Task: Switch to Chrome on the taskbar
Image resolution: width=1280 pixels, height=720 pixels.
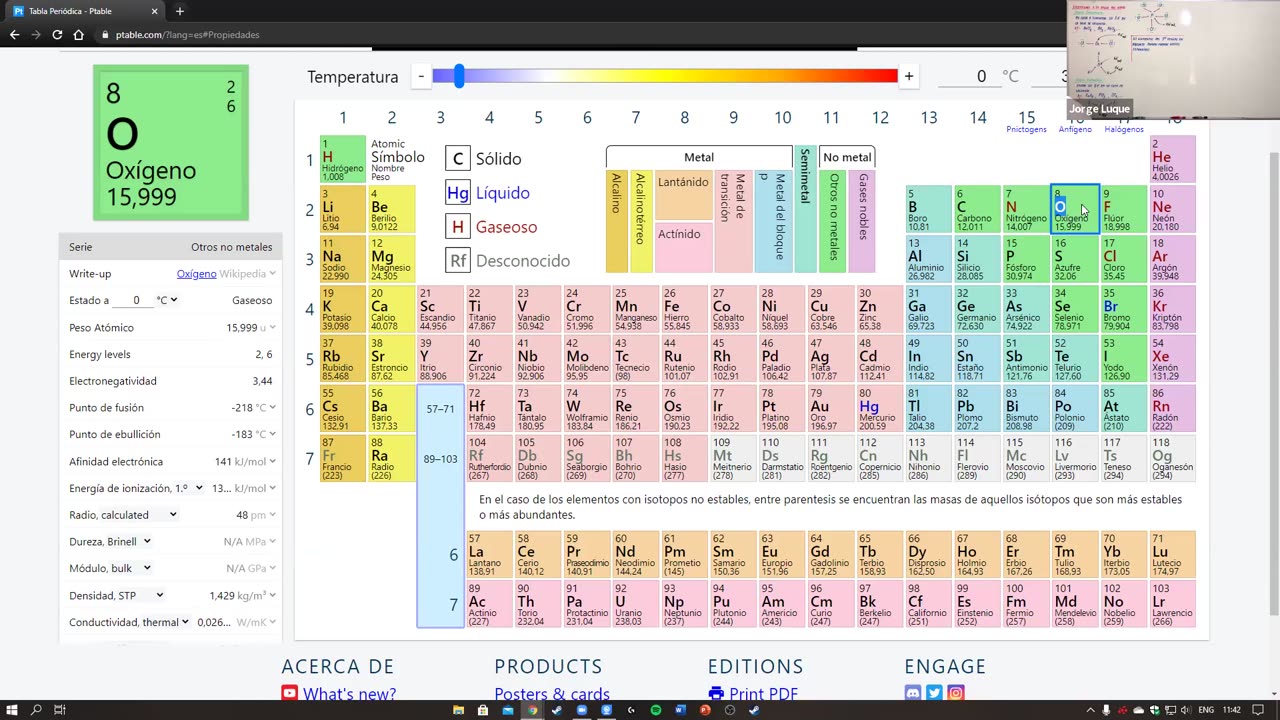Action: [533, 710]
